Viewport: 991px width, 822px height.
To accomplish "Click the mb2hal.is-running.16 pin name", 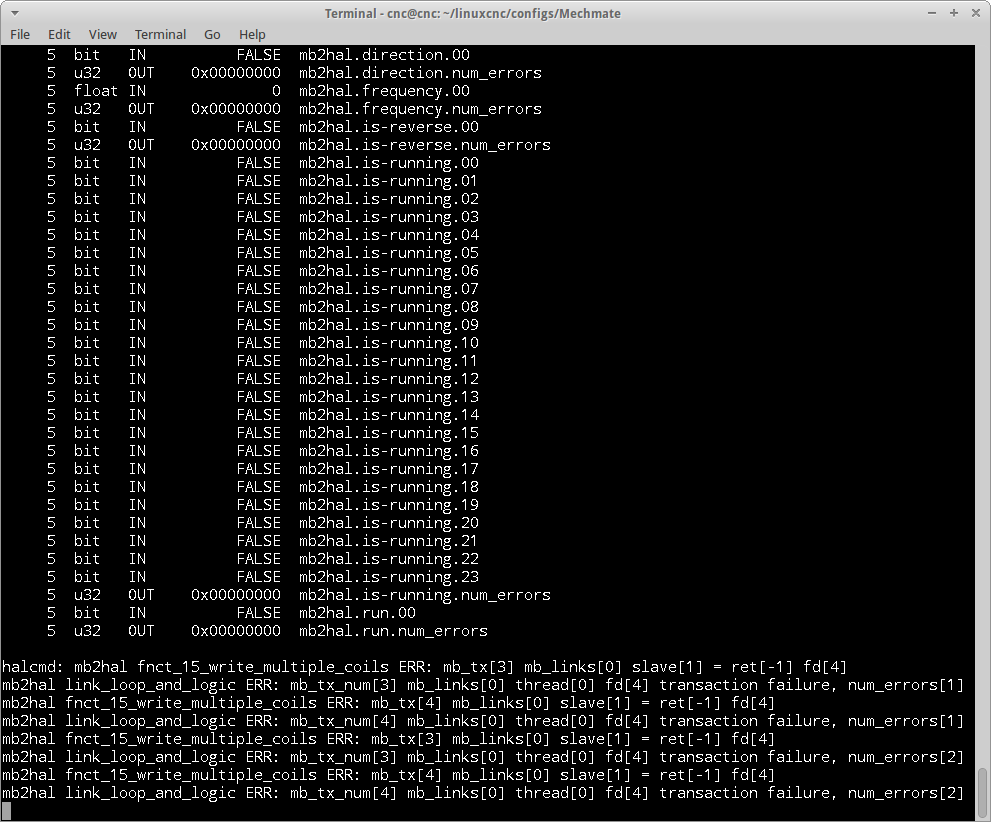I will click(389, 451).
